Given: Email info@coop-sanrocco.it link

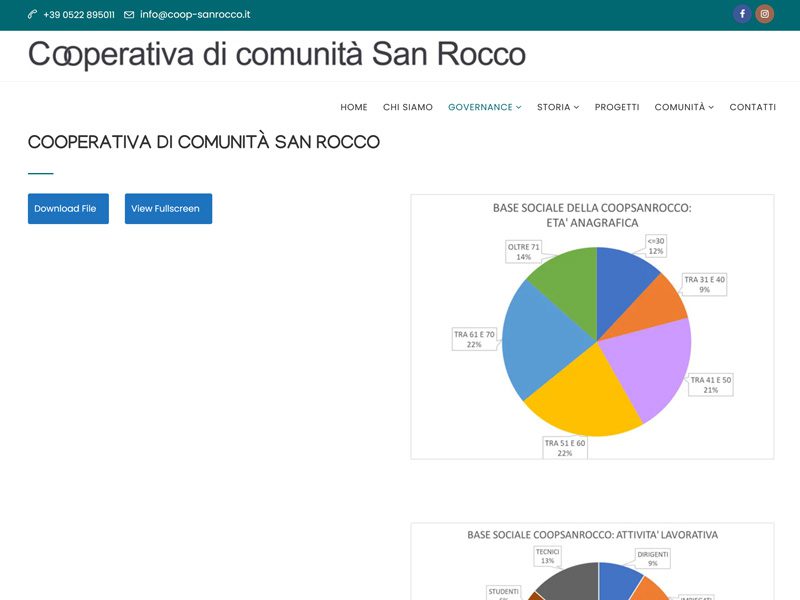Looking at the screenshot, I should (x=195, y=14).
